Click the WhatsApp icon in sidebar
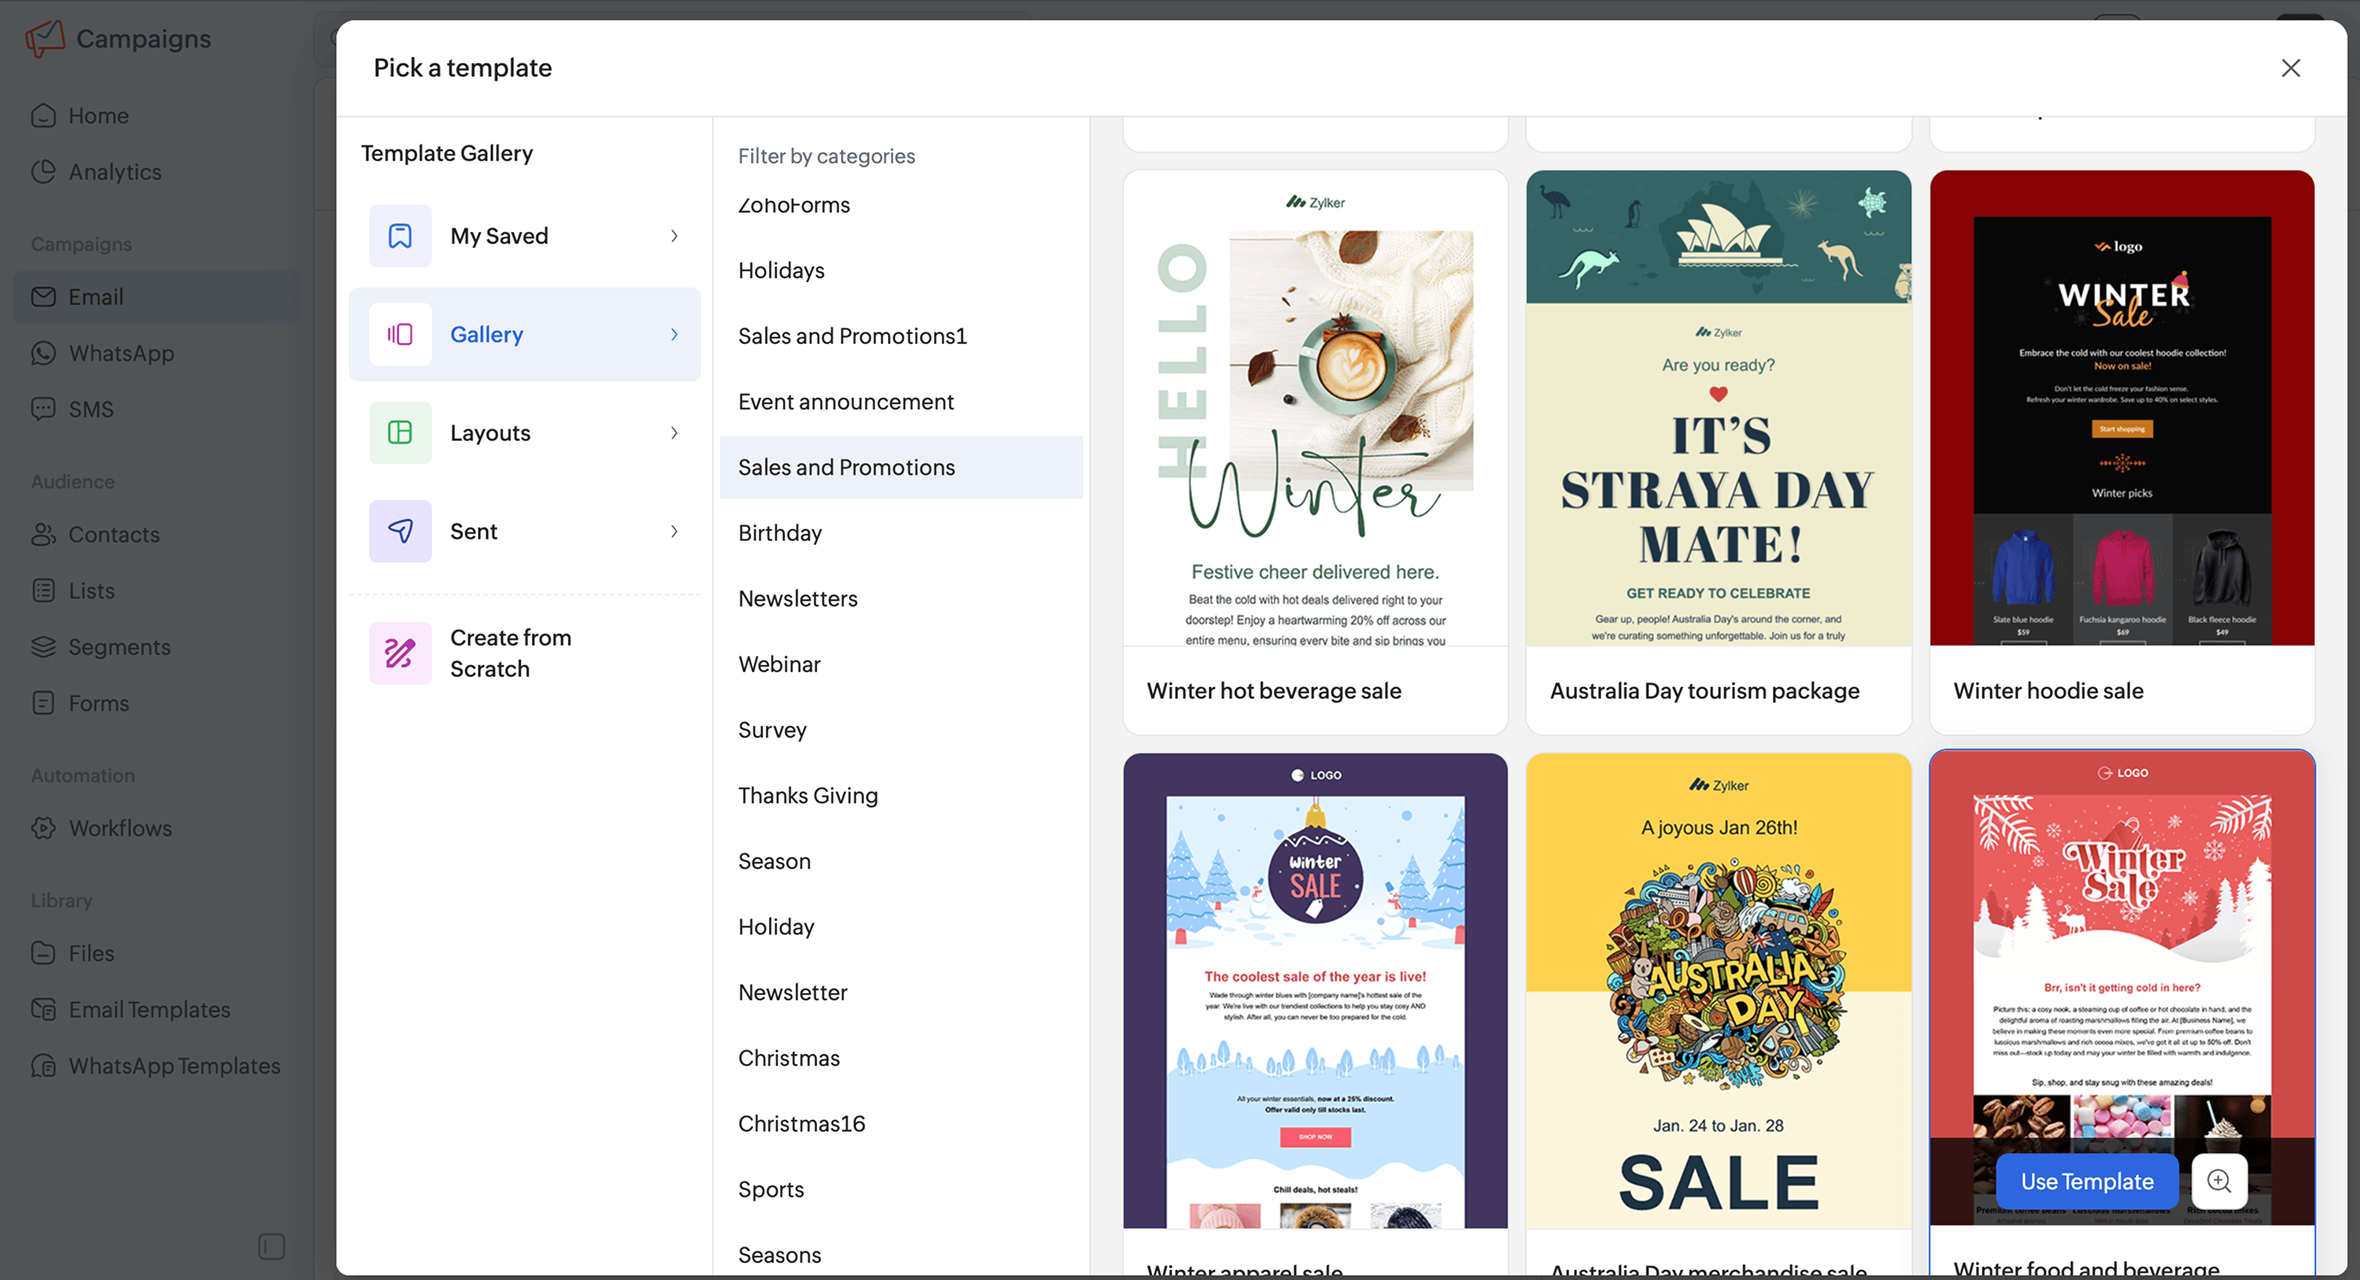The image size is (2360, 1280). pos(43,353)
